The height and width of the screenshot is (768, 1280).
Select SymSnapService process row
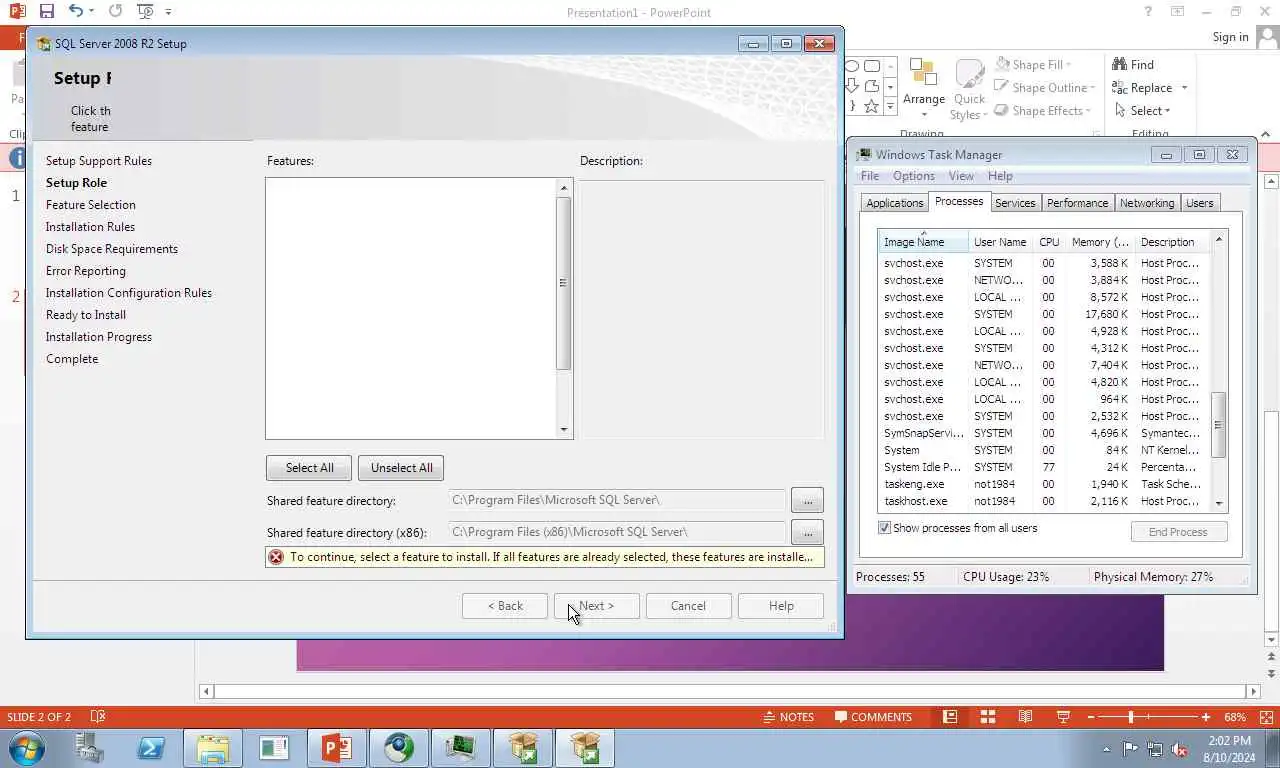[1044, 433]
